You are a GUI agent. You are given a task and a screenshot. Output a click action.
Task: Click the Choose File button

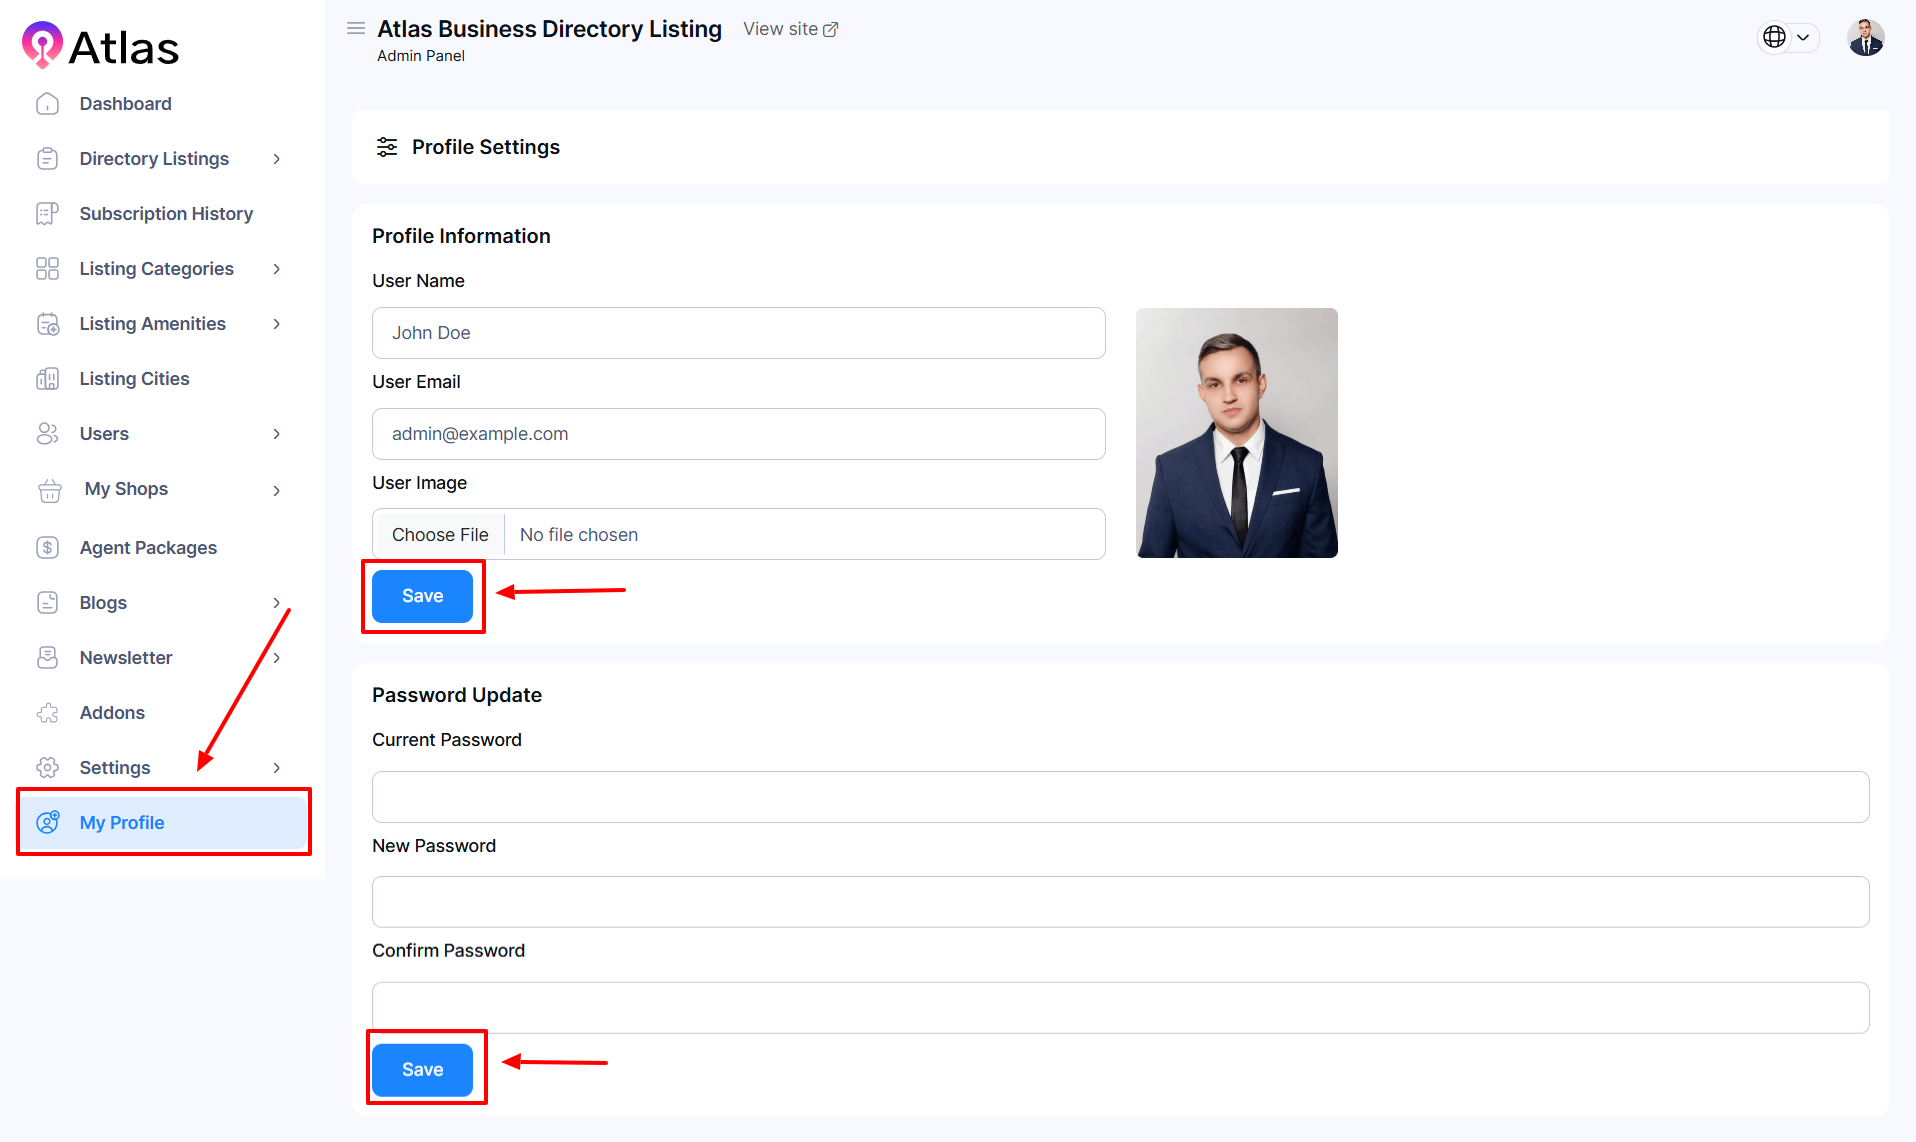pos(440,535)
